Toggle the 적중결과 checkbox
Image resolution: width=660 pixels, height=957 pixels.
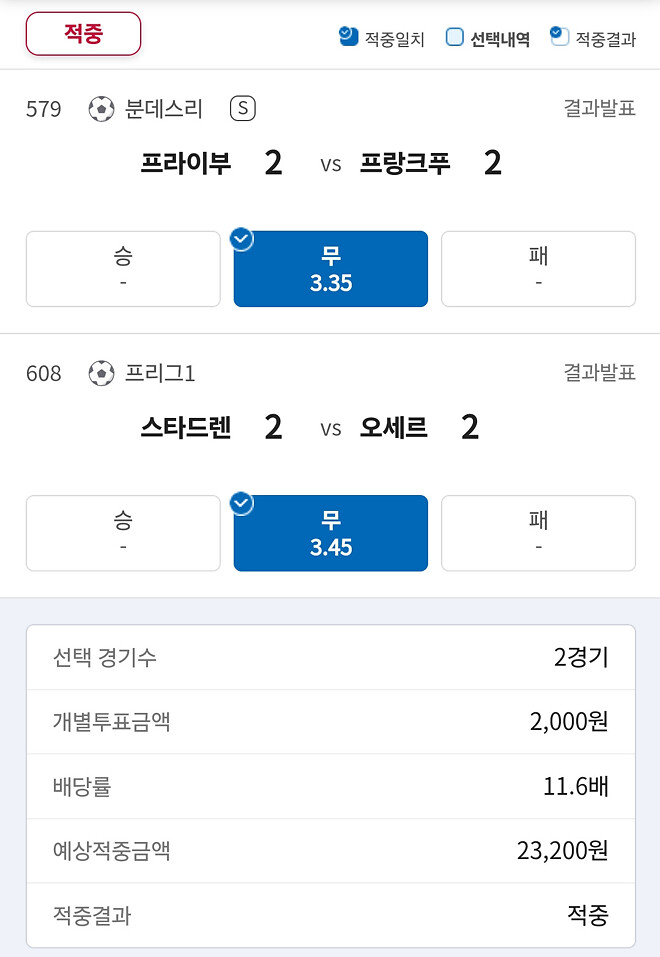click(x=556, y=35)
